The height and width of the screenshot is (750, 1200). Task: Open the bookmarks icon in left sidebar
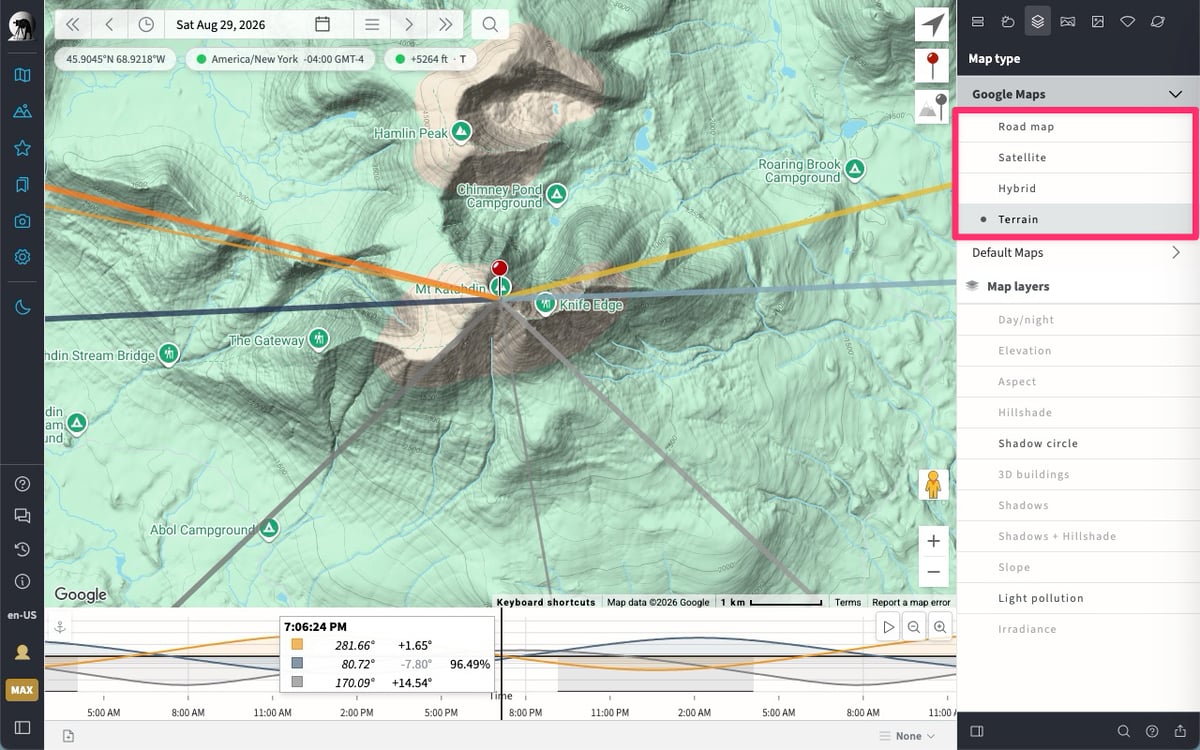pos(22,184)
